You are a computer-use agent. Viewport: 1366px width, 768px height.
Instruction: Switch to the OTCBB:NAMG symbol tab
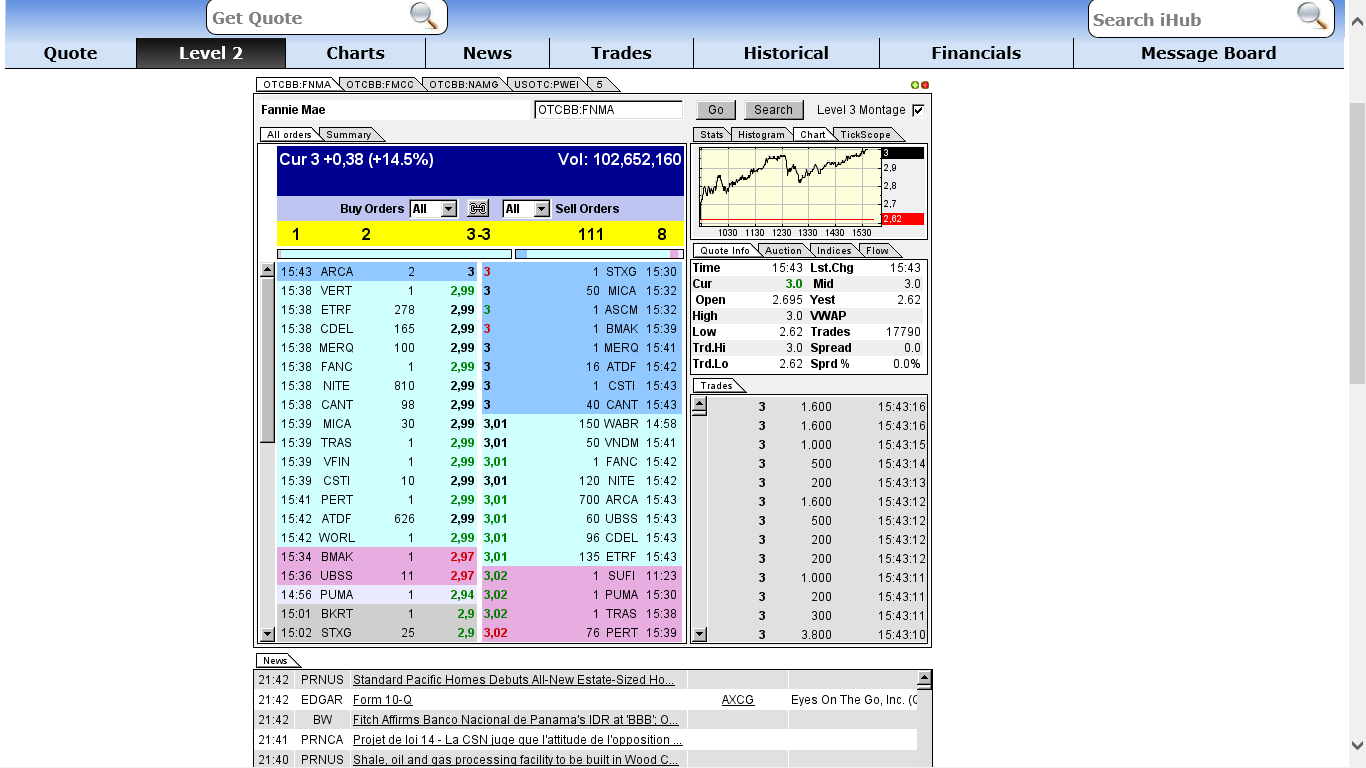pos(464,85)
